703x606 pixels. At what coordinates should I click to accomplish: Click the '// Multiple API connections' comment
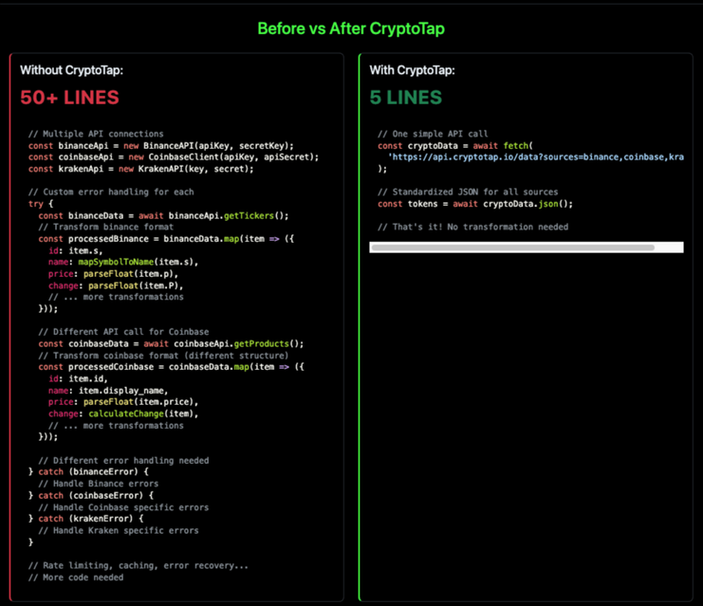(96, 134)
